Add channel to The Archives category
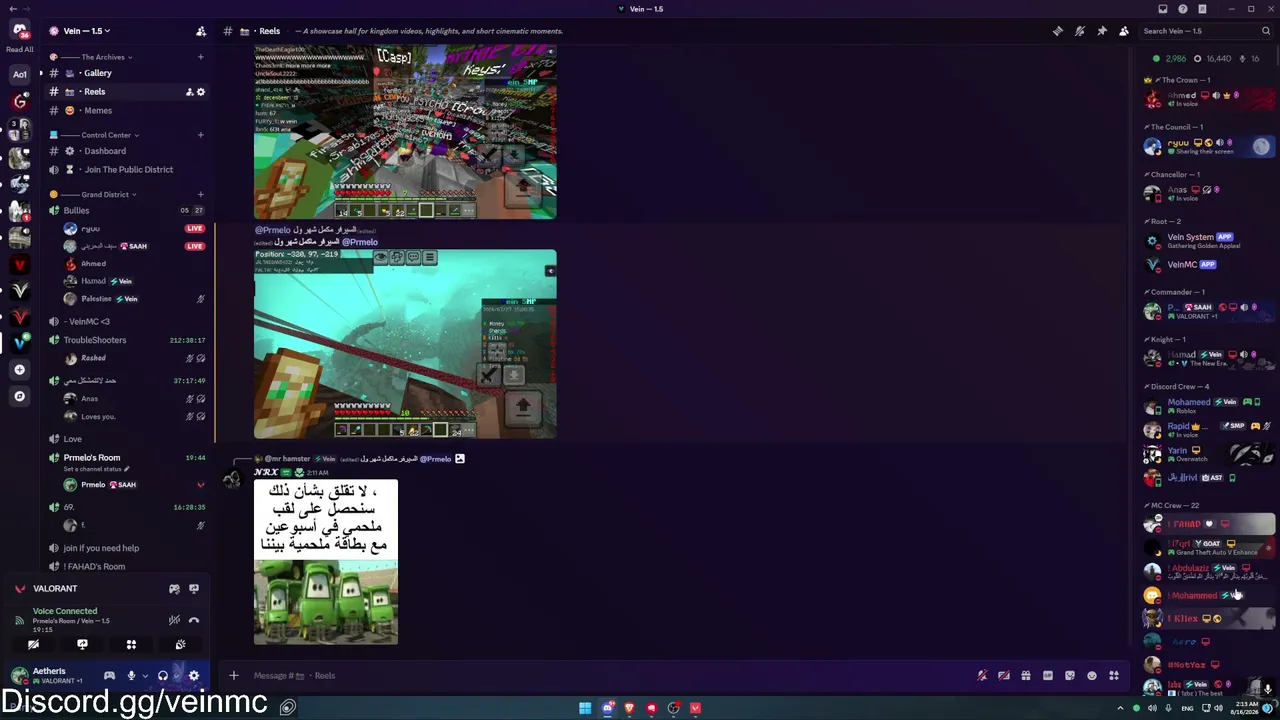The height and width of the screenshot is (720, 1280). point(200,57)
